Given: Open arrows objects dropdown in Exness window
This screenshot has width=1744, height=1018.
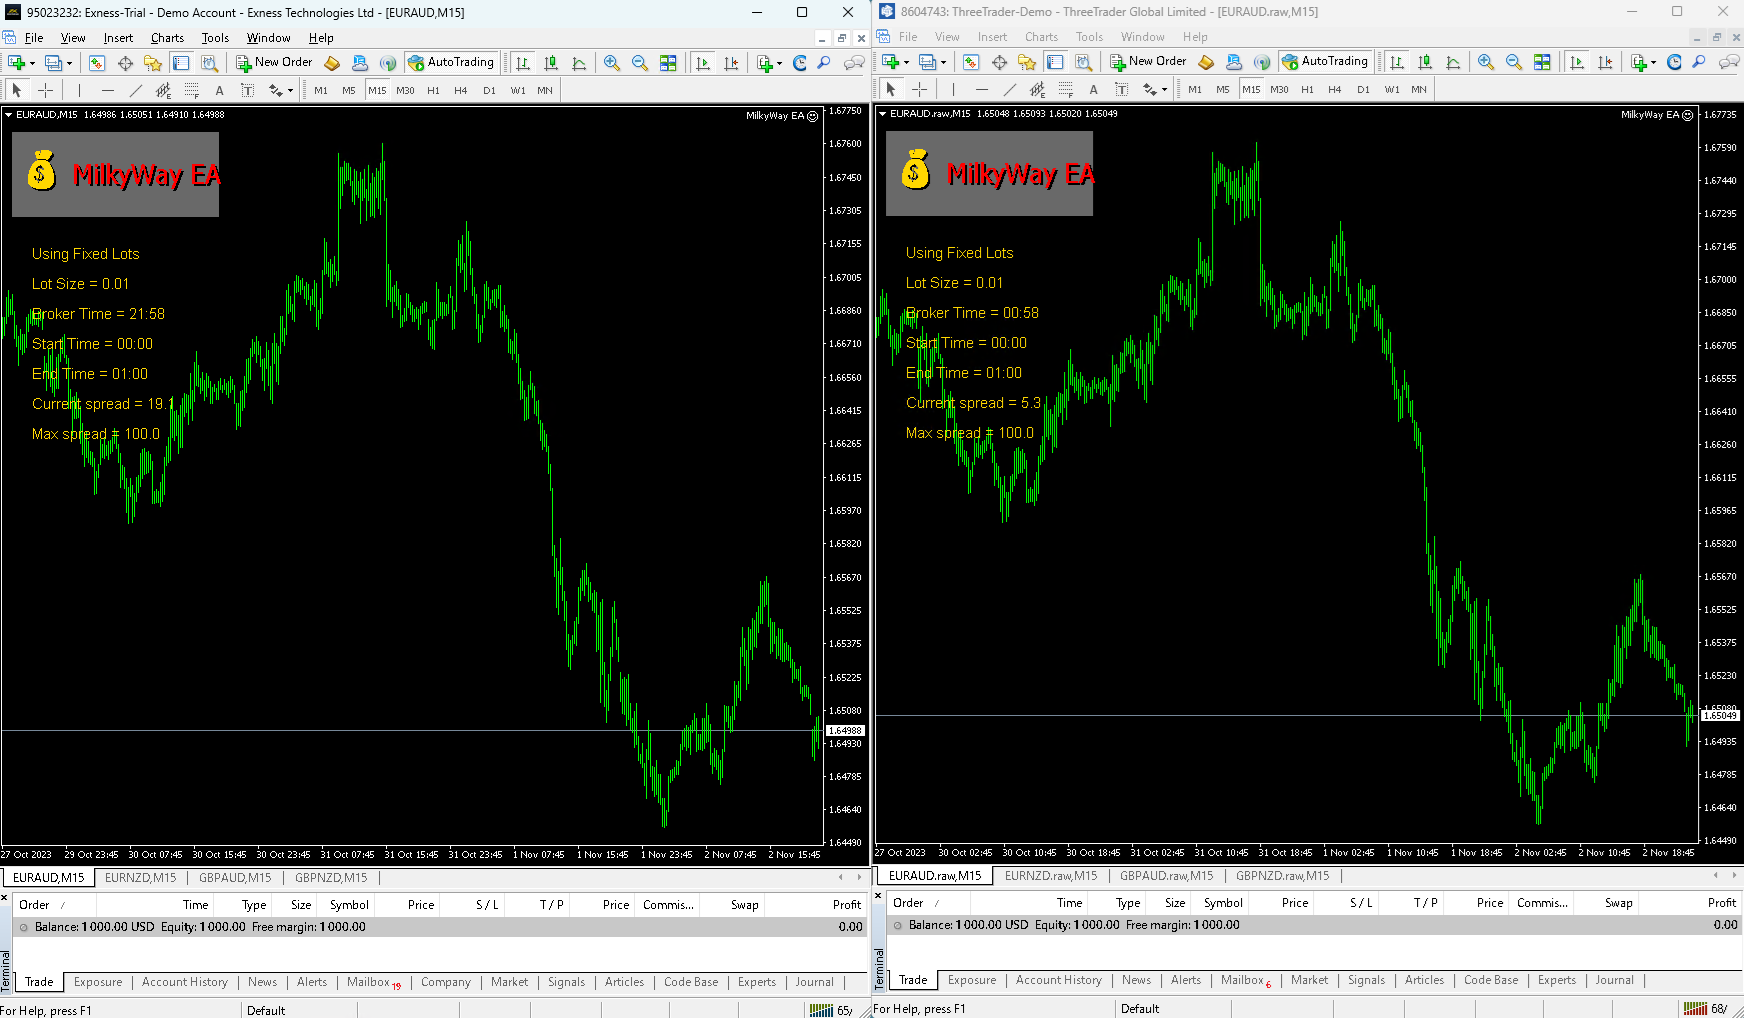Looking at the screenshot, I should point(290,90).
